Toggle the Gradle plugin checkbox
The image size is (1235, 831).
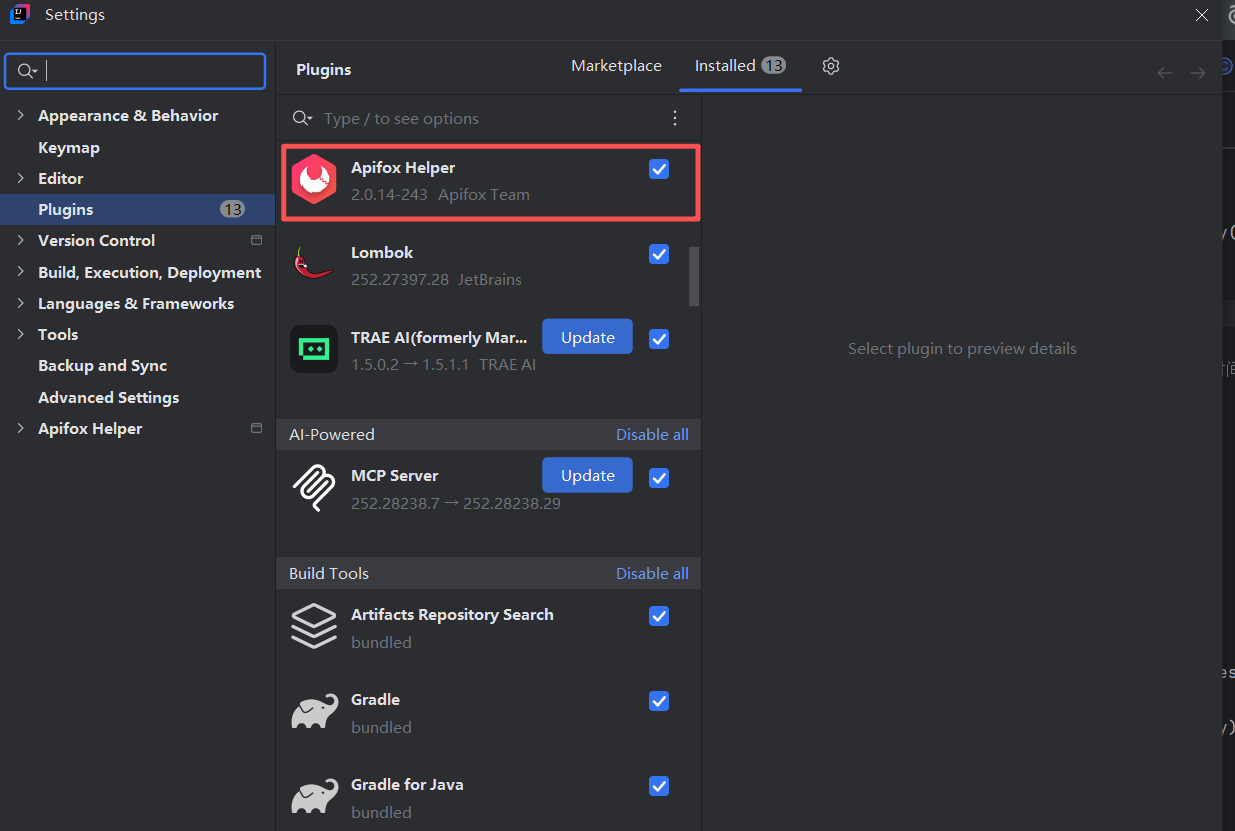pos(659,701)
